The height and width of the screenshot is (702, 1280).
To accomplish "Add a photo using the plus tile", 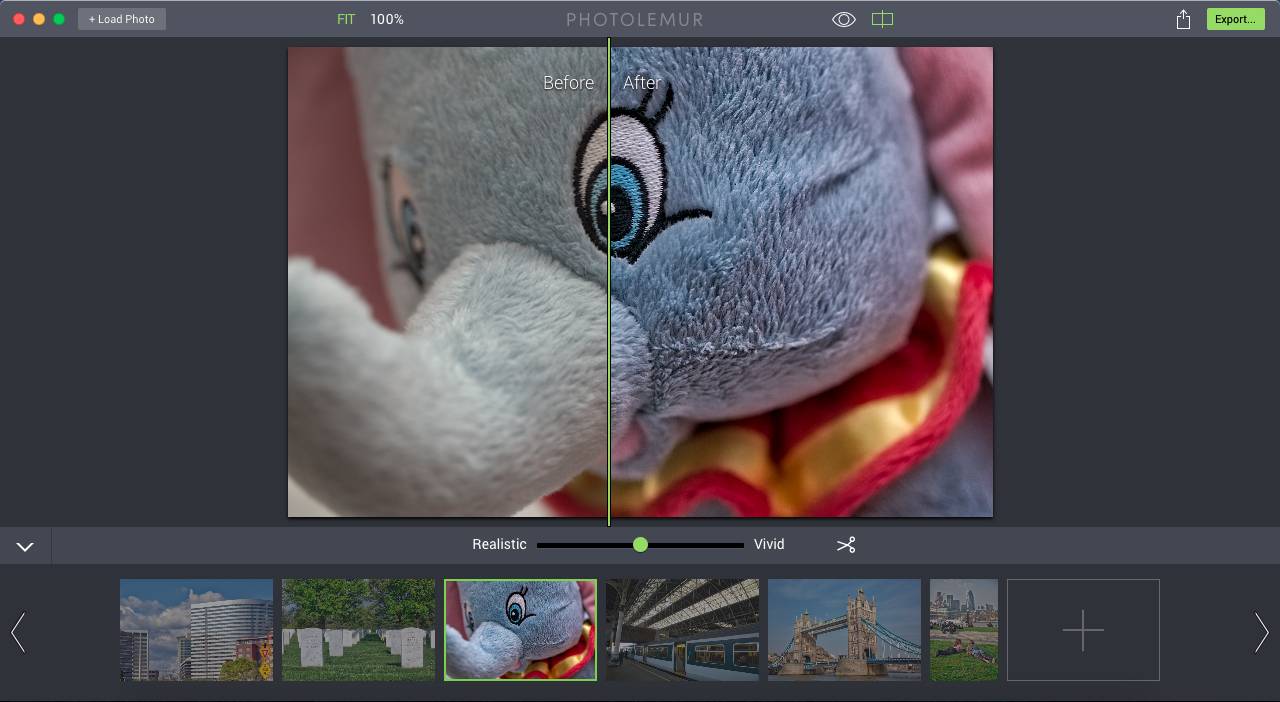I will 1083,630.
